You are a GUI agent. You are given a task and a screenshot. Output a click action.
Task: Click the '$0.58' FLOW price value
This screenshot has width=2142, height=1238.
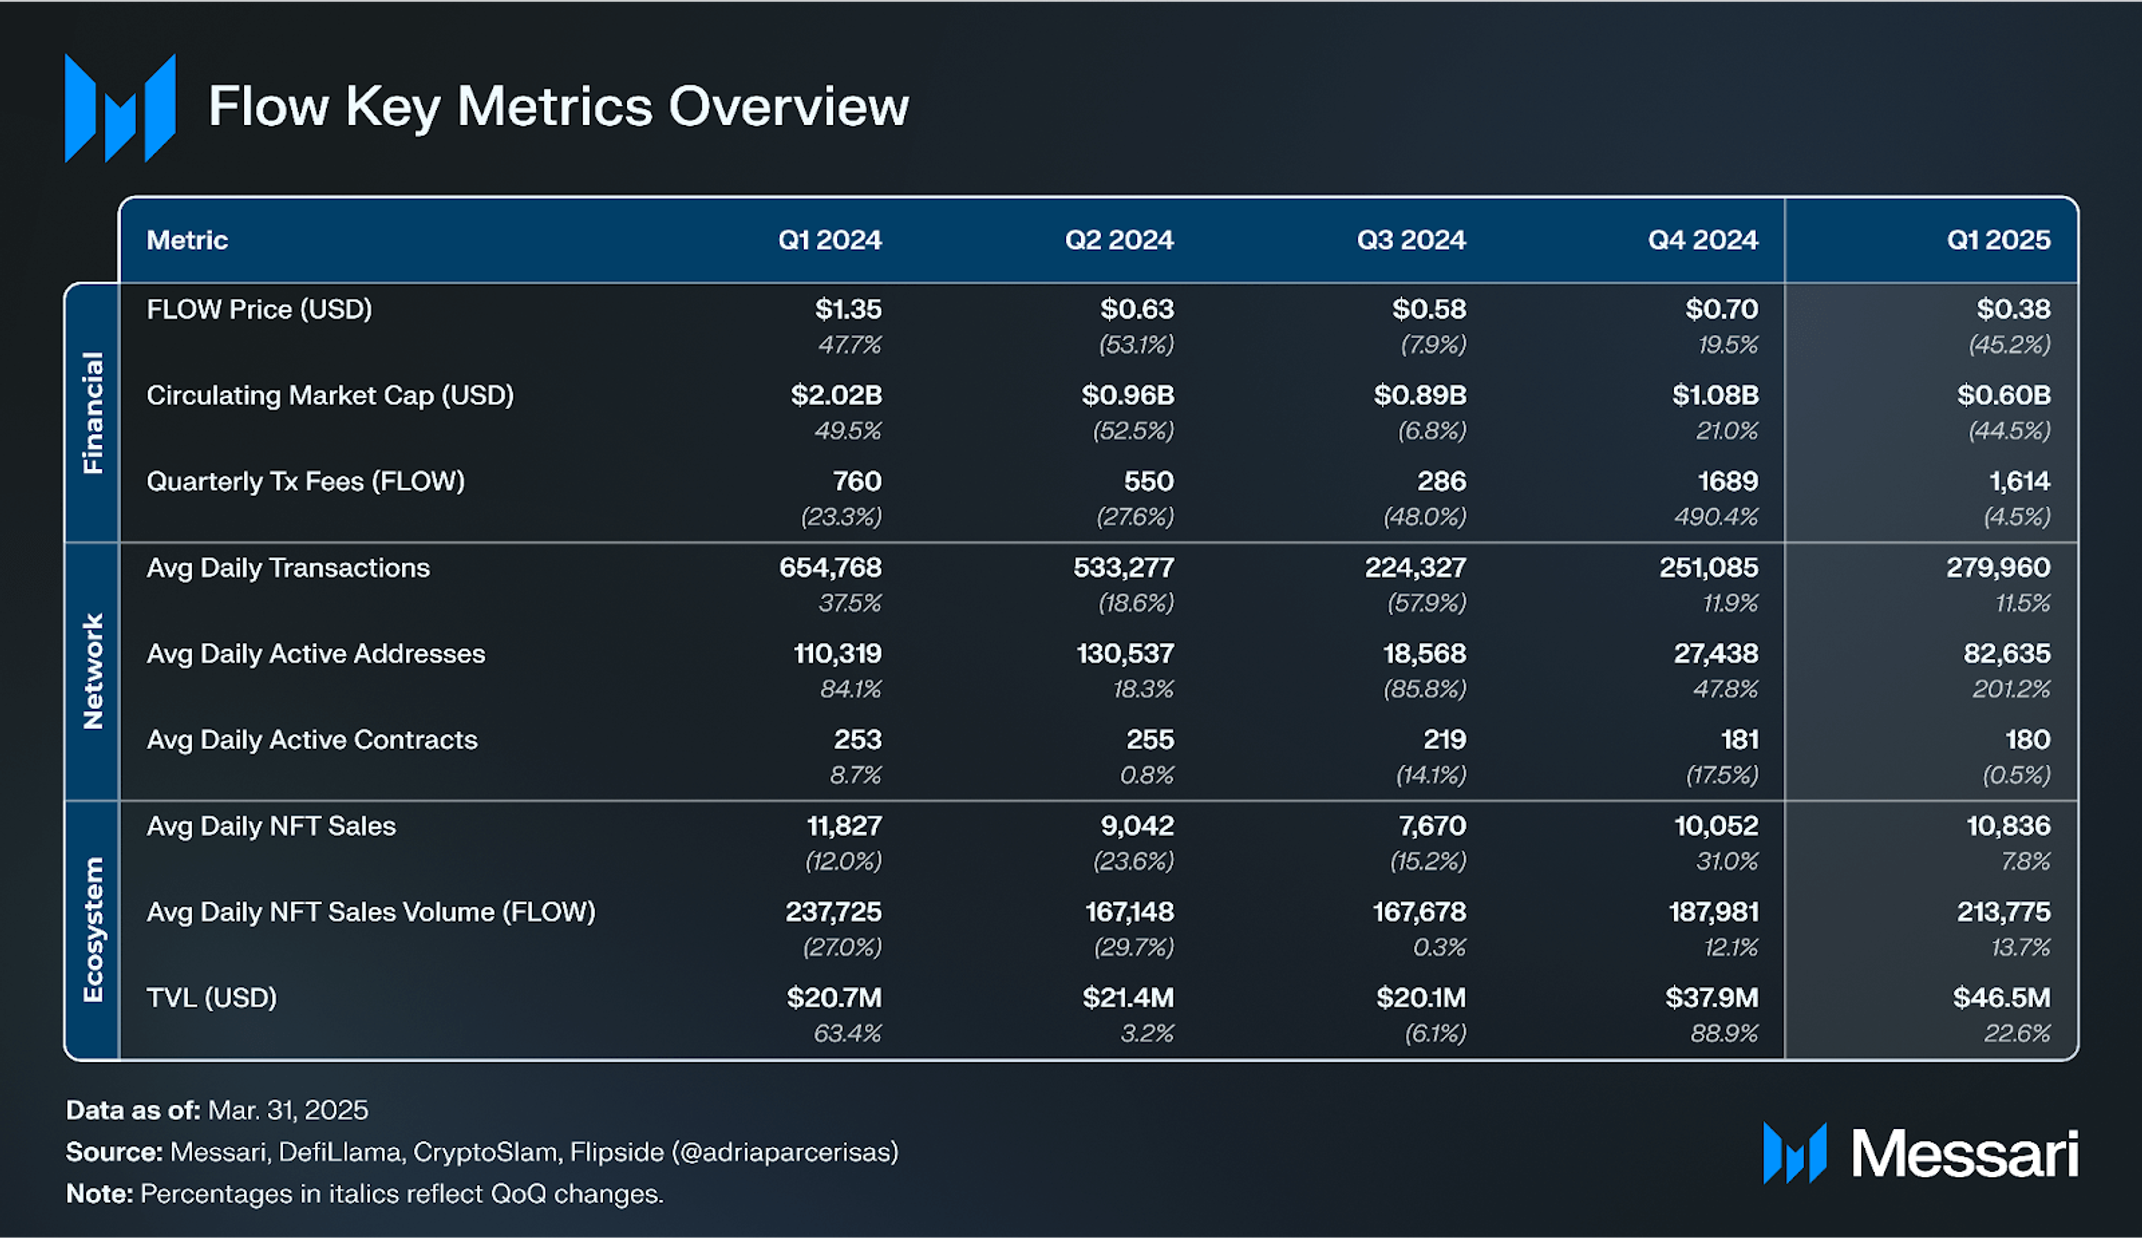(x=1429, y=310)
